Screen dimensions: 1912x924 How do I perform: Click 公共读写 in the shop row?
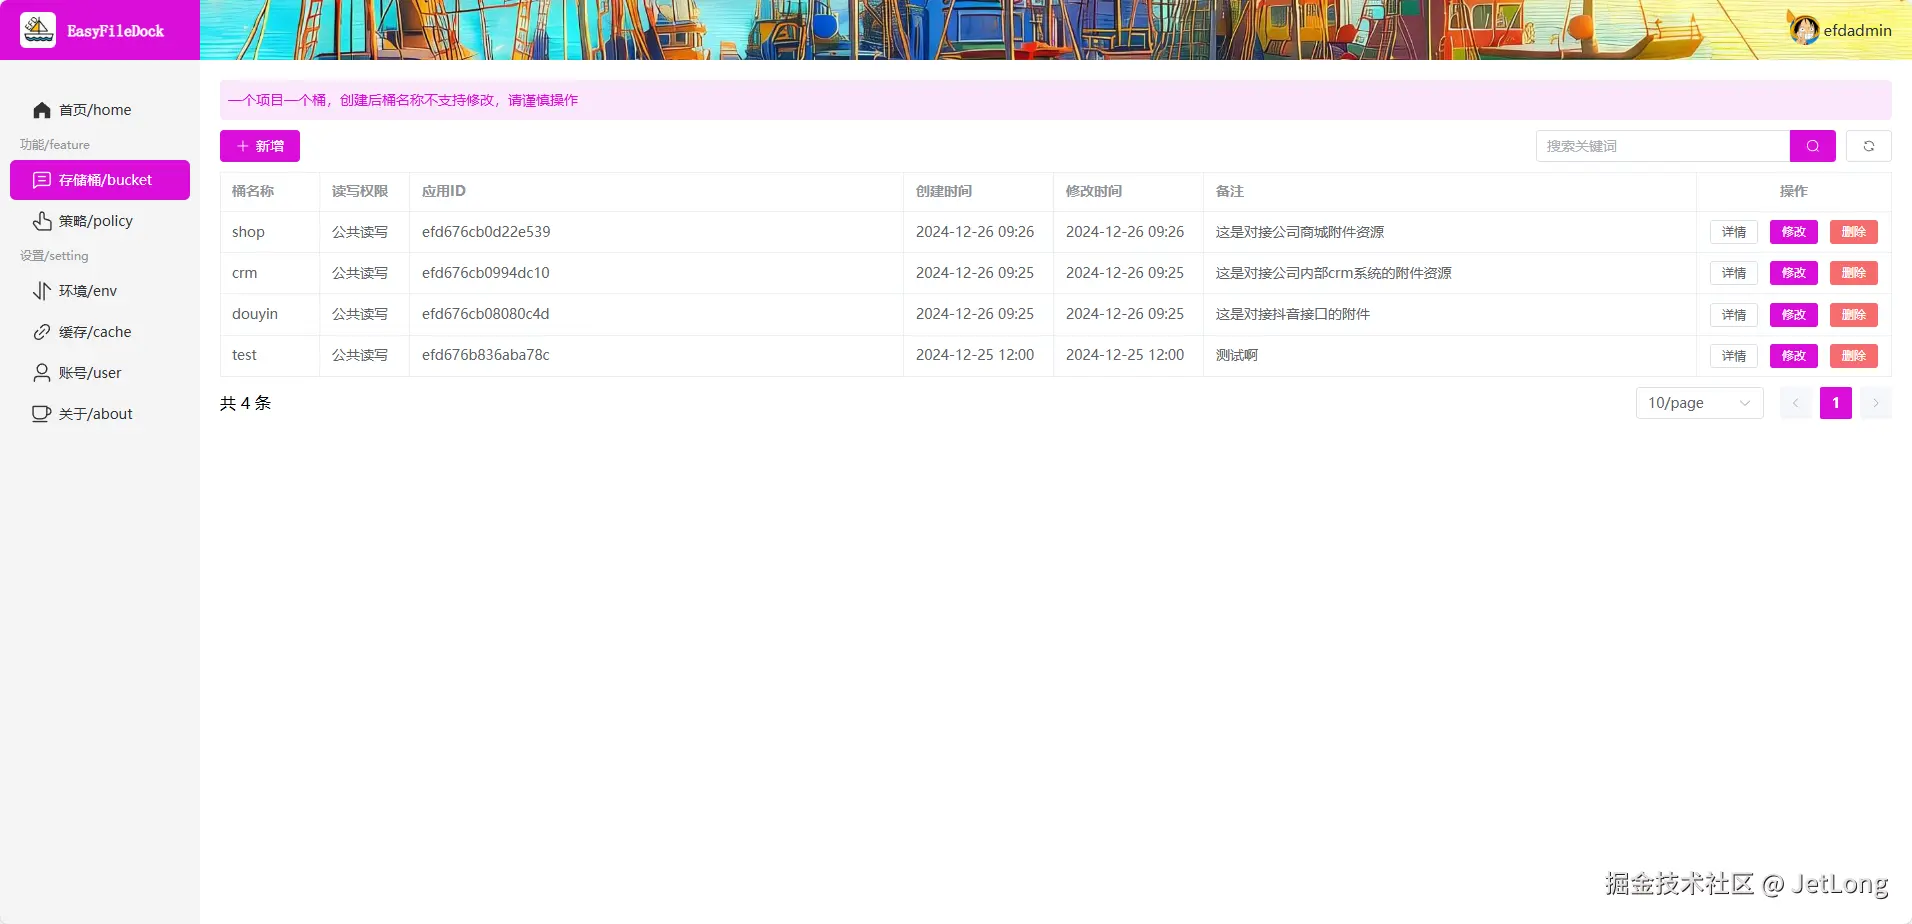click(x=360, y=232)
